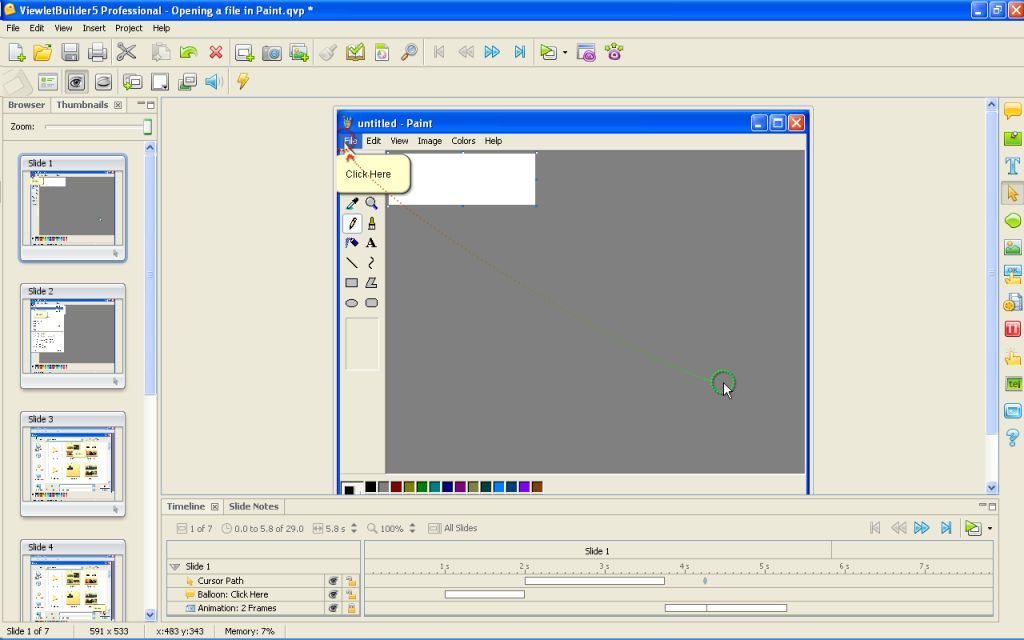This screenshot has width=1024, height=640.
Task: Toggle visibility of the Cursor Path track
Action: pyautogui.click(x=333, y=581)
